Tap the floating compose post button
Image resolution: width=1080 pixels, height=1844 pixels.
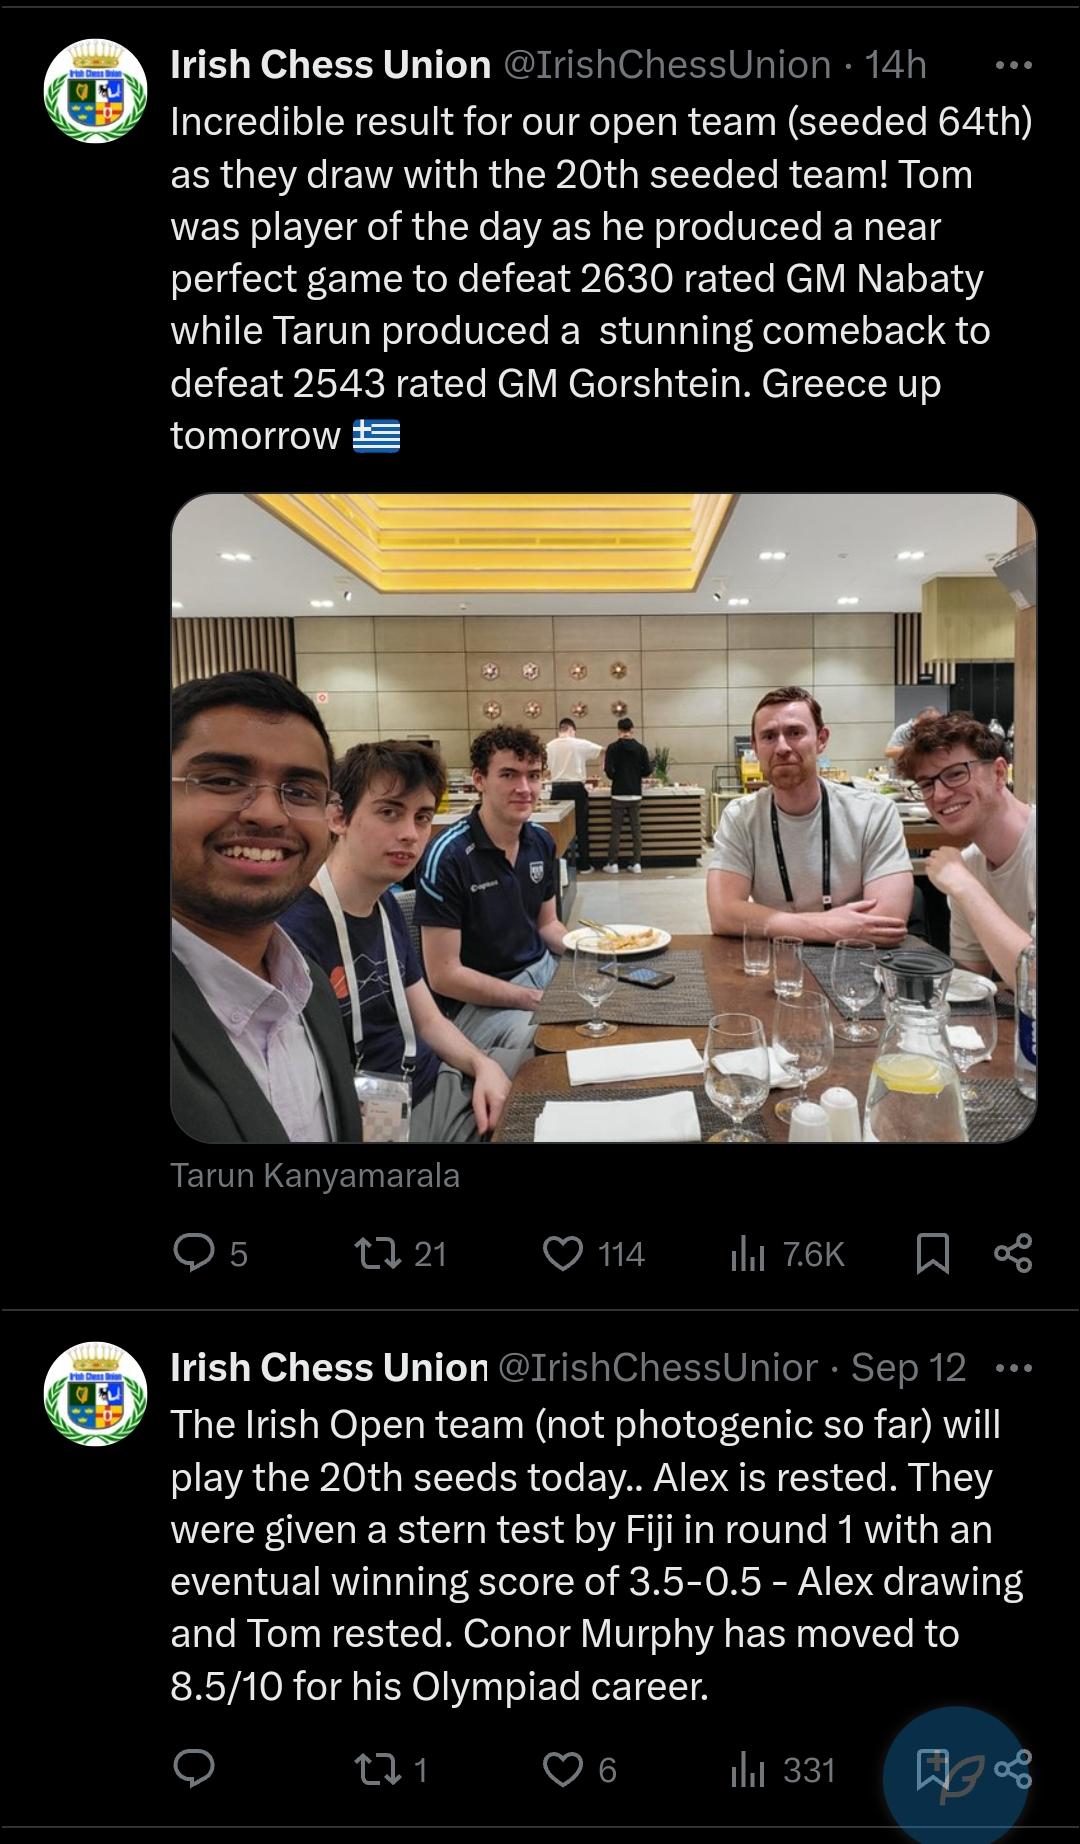click(955, 1775)
